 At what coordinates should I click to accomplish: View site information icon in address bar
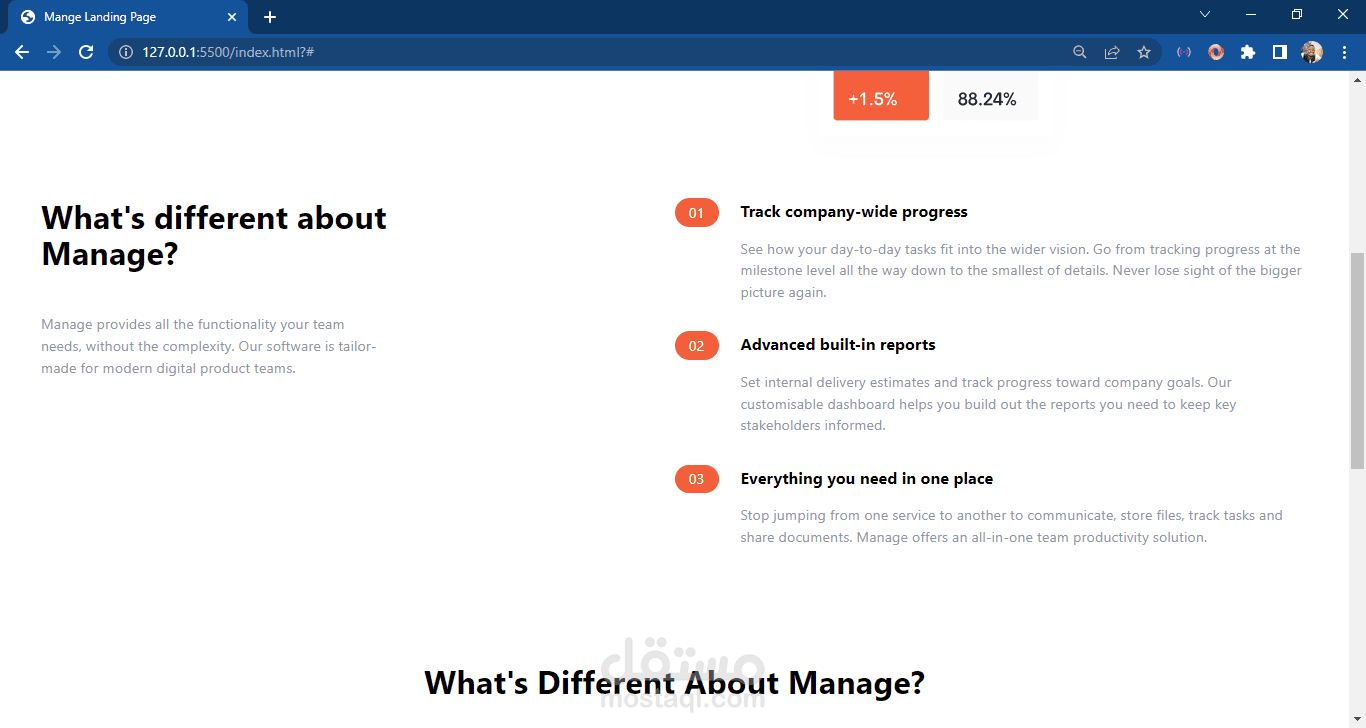(126, 52)
